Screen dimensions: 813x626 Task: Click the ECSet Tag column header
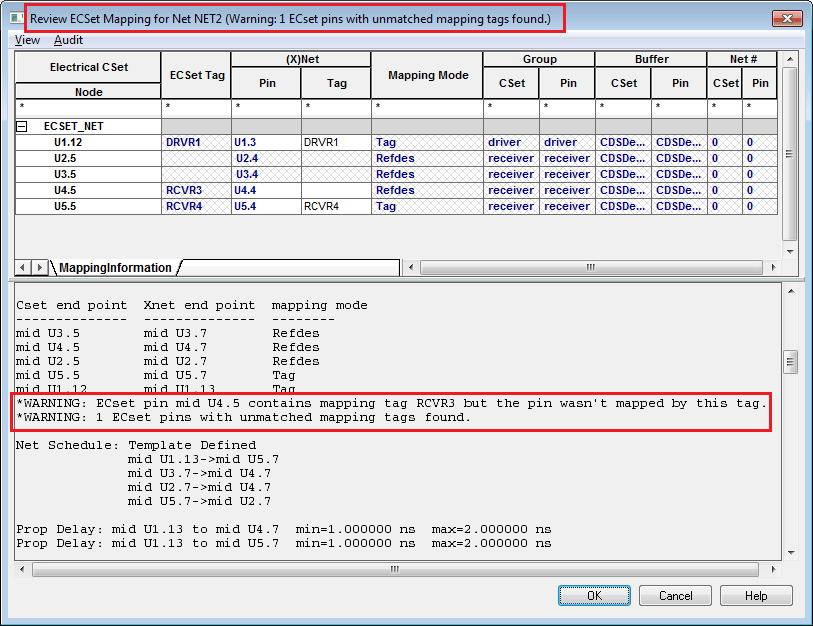tap(197, 75)
